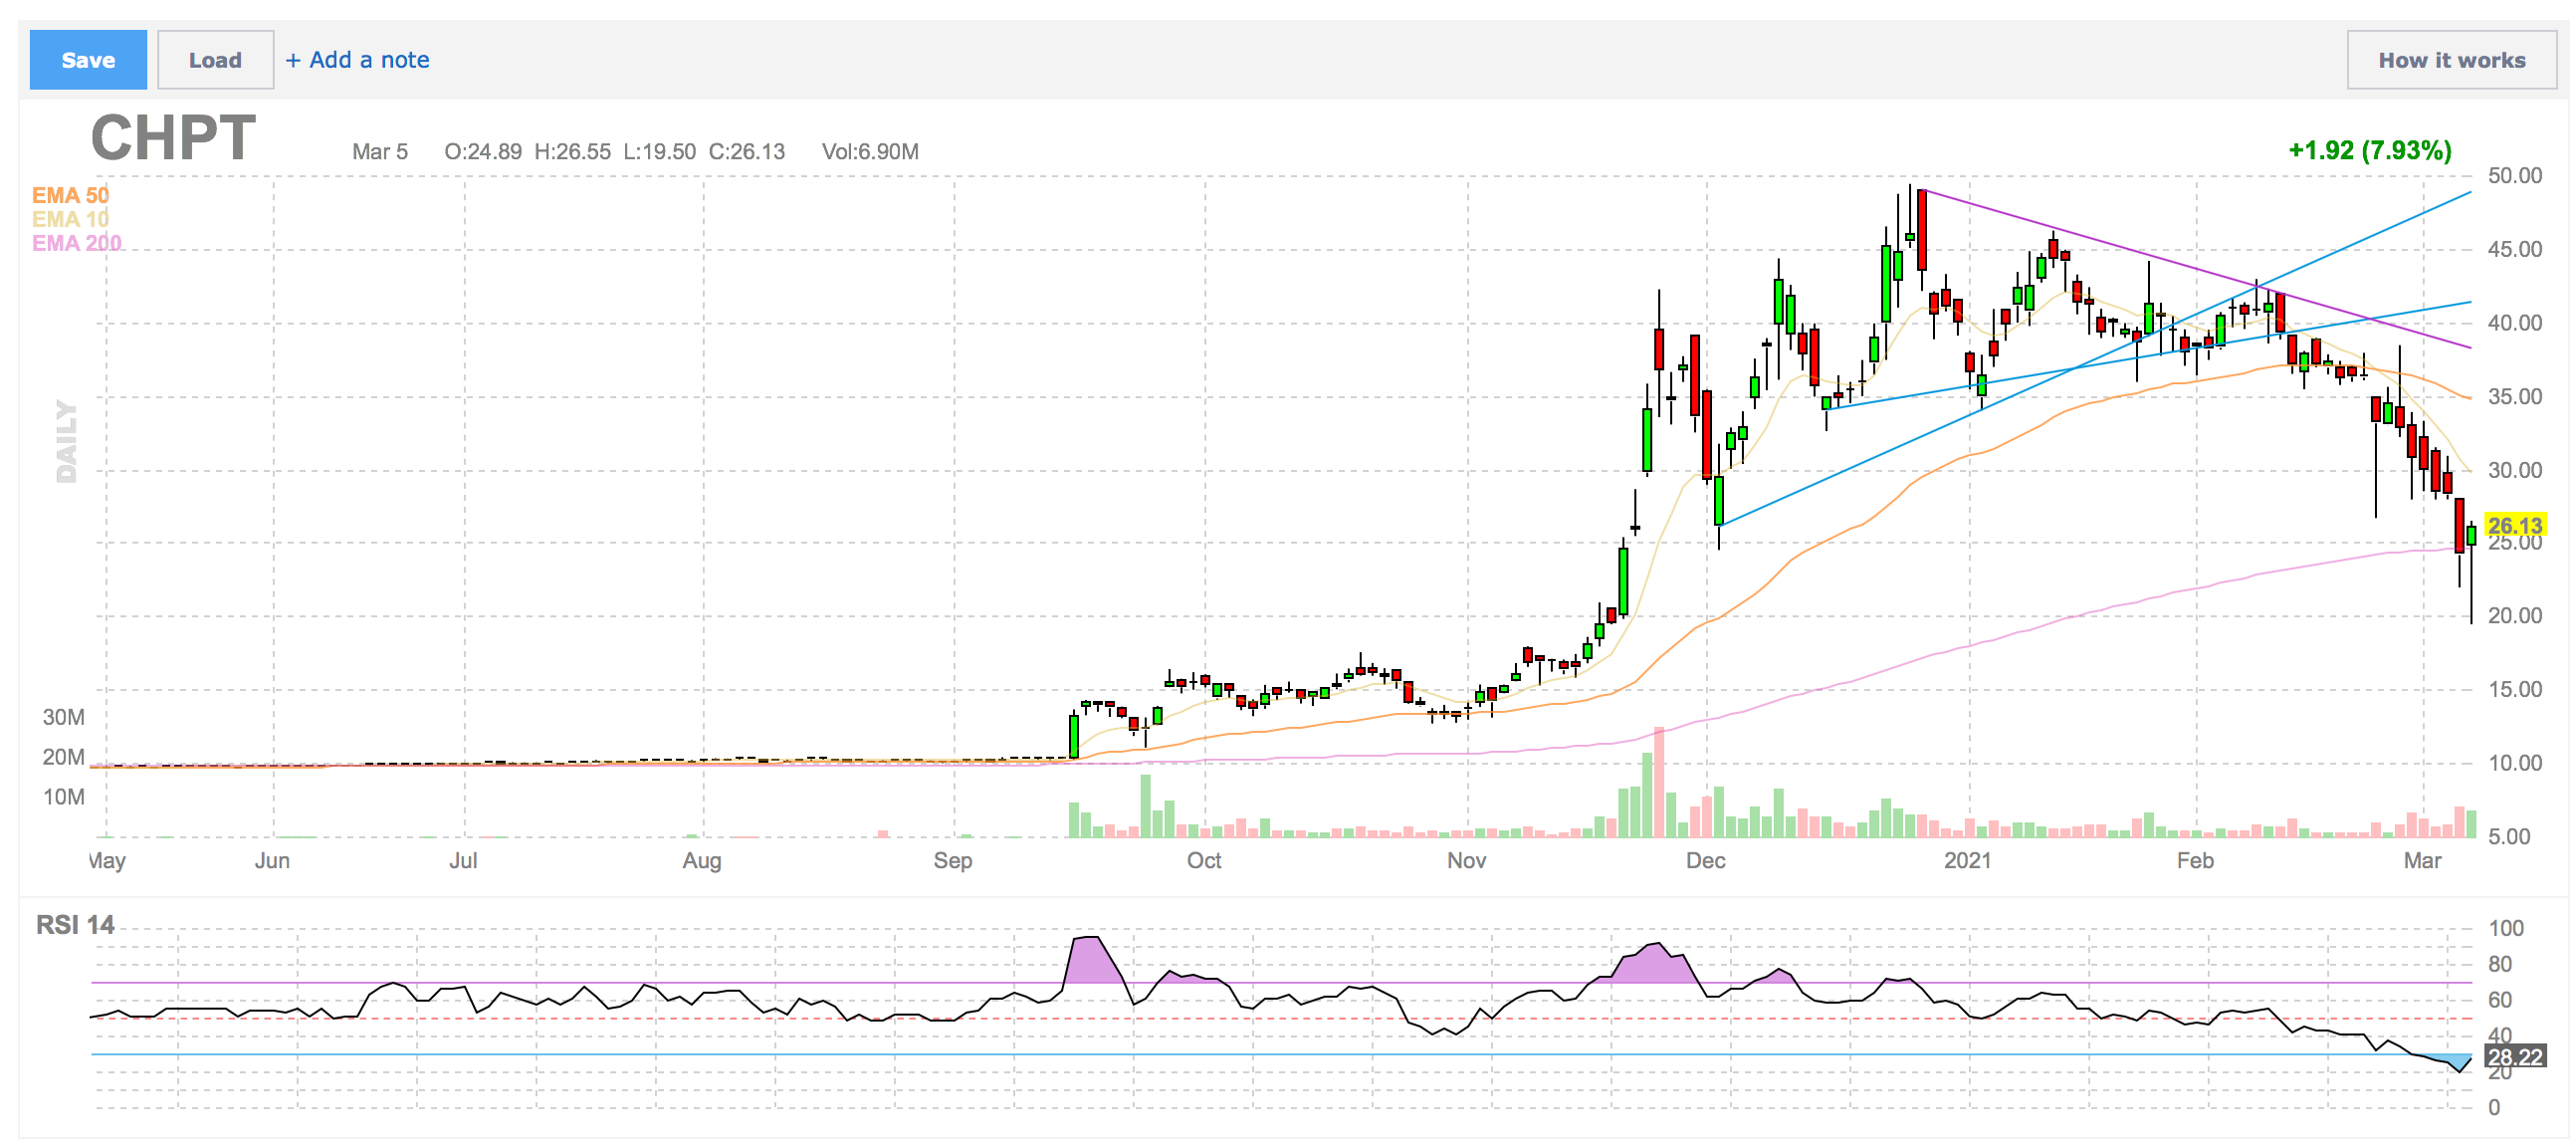Screen dimensions: 2576x1147
Task: Click the 50.00 price axis label
Action: point(2513,176)
